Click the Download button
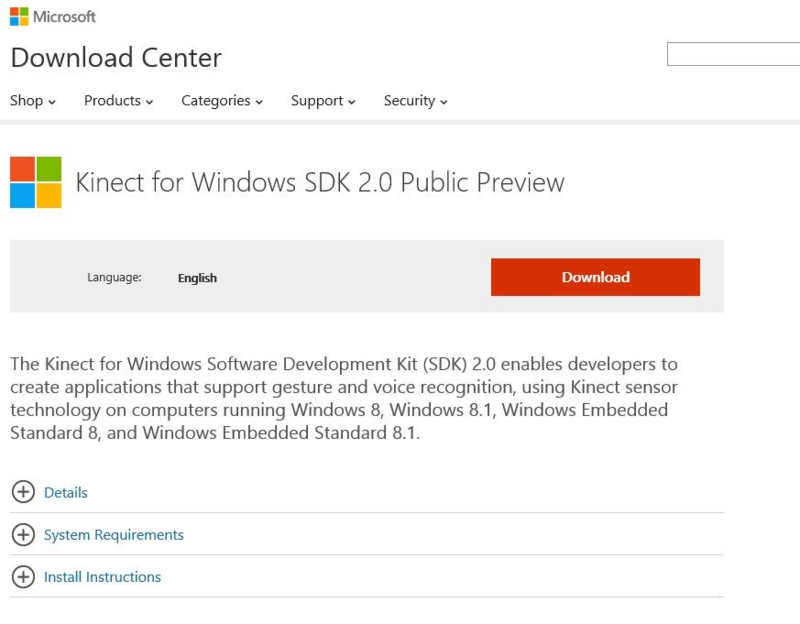Viewport: 800px width, 624px height. 595,277
